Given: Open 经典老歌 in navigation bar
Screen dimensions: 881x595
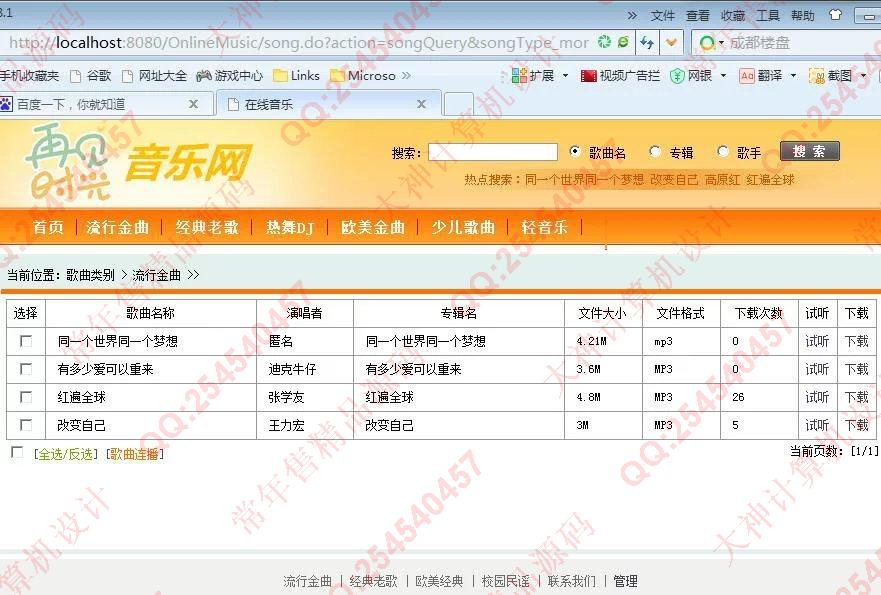Looking at the screenshot, I should tap(207, 228).
